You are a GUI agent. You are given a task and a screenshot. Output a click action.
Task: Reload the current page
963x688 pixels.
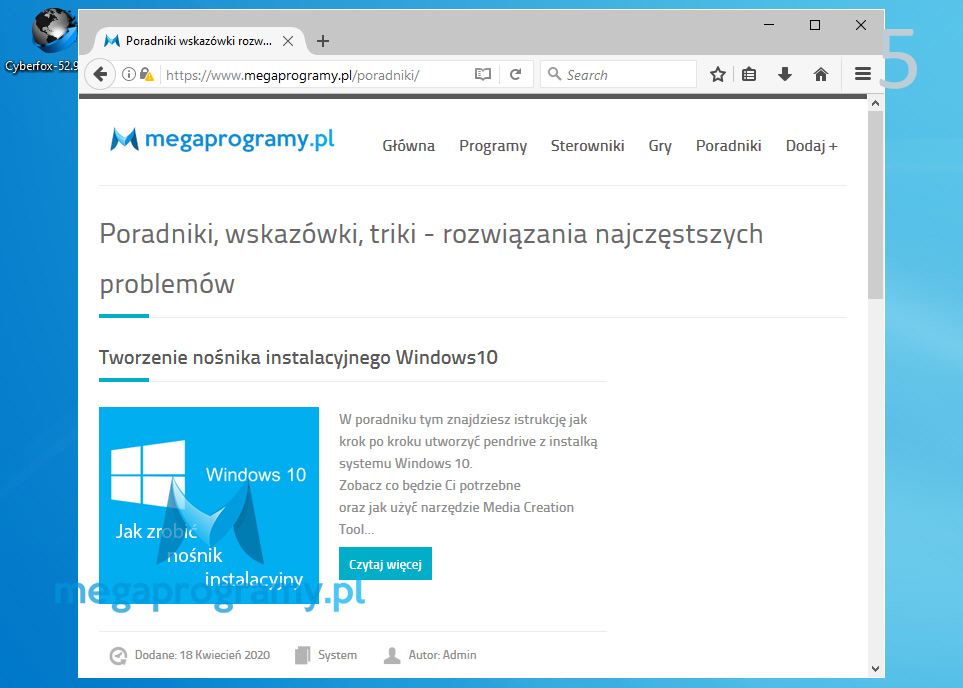point(516,74)
